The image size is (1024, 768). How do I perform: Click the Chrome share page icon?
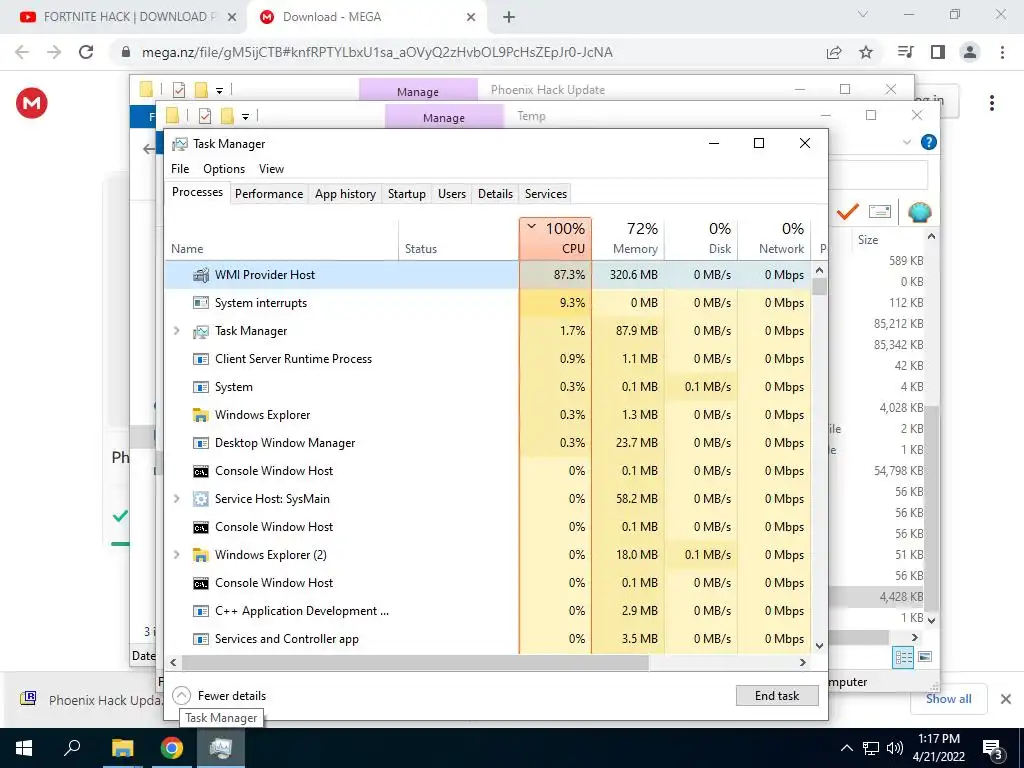pos(834,52)
